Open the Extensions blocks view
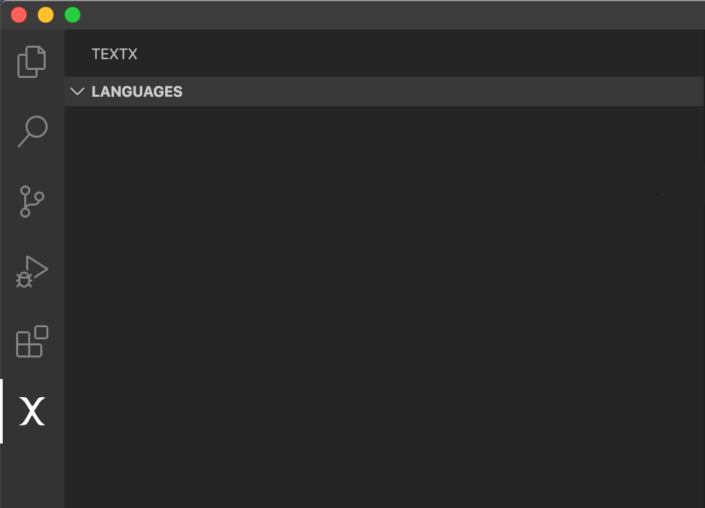Viewport: 705px width, 508px height. [32, 342]
